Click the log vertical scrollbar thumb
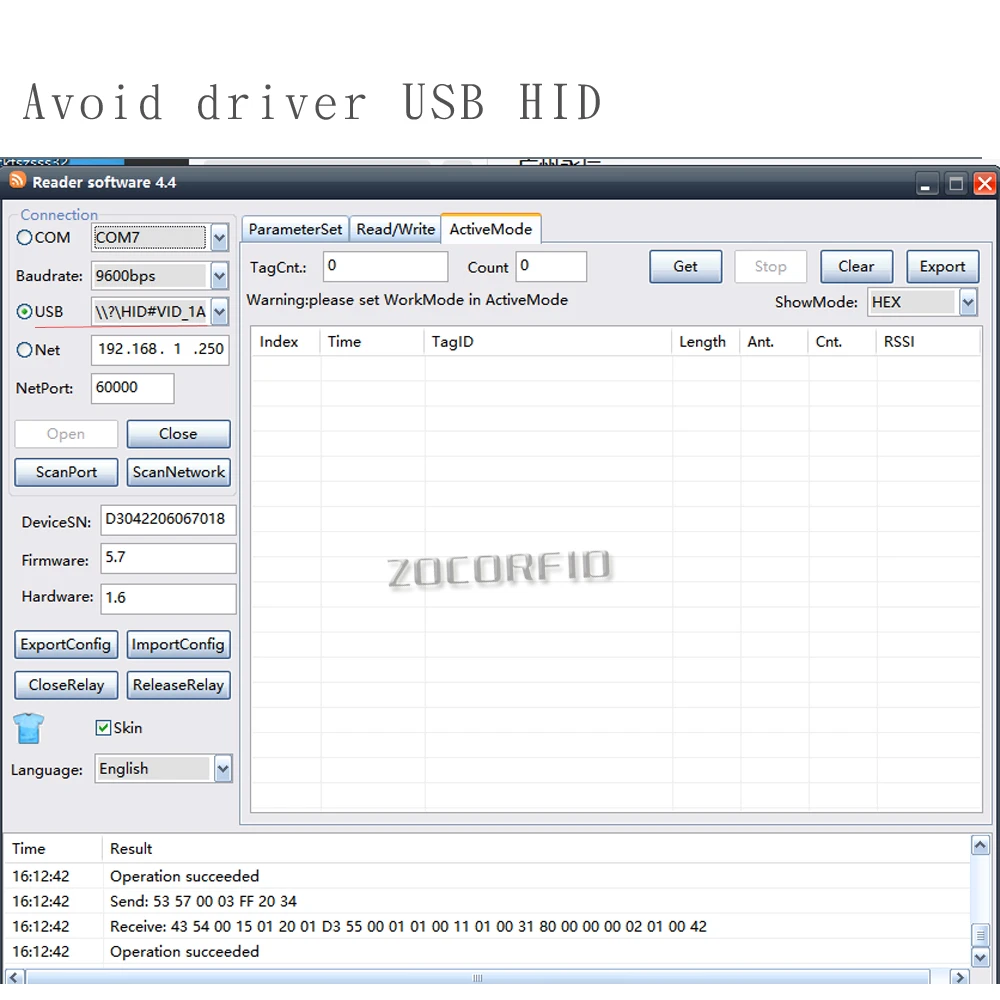Viewport: 1000px width, 1000px height. pos(980,935)
